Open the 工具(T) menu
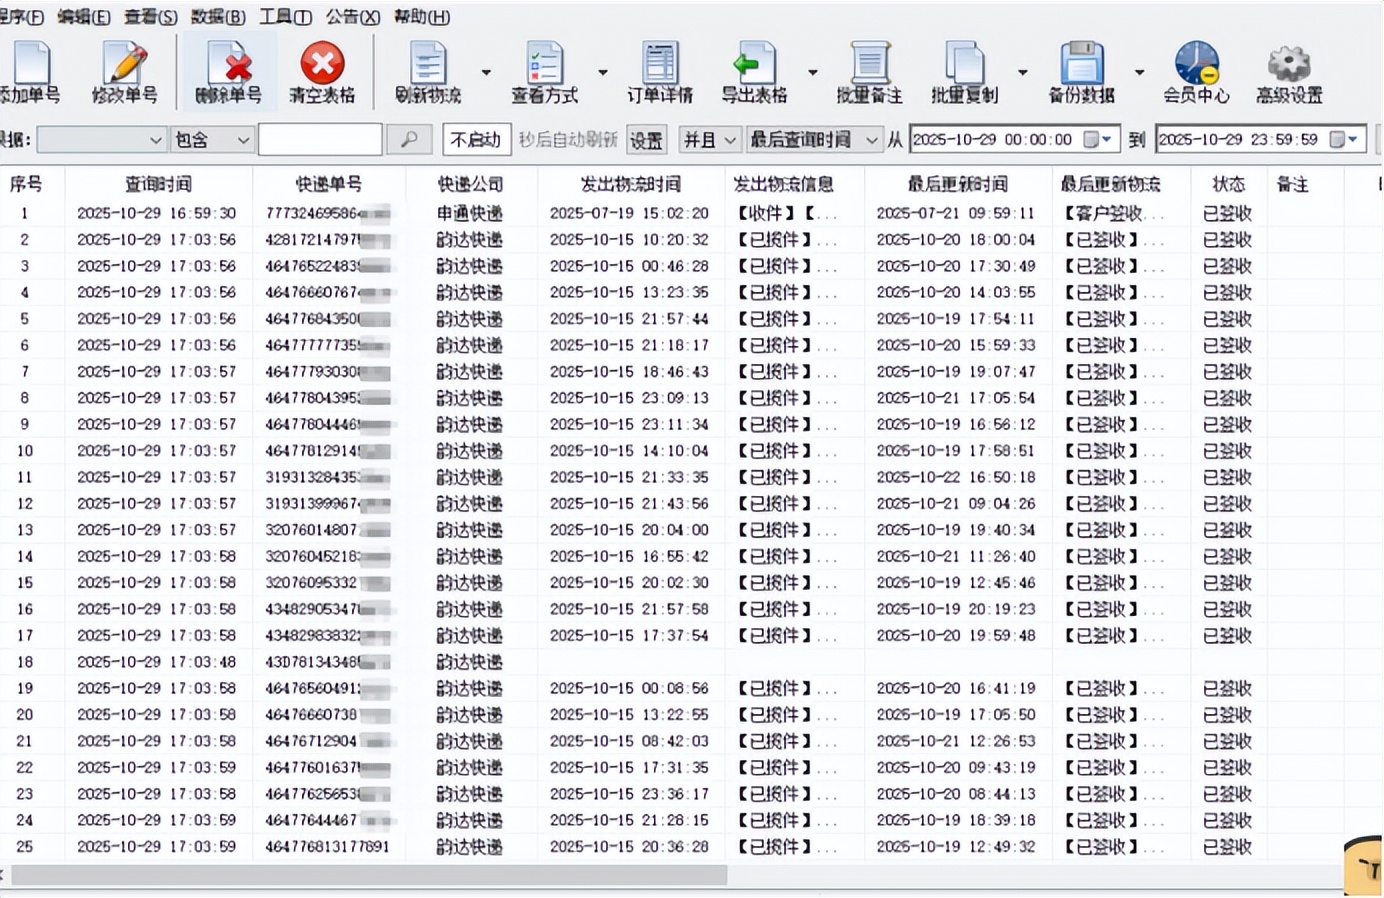 click(285, 17)
